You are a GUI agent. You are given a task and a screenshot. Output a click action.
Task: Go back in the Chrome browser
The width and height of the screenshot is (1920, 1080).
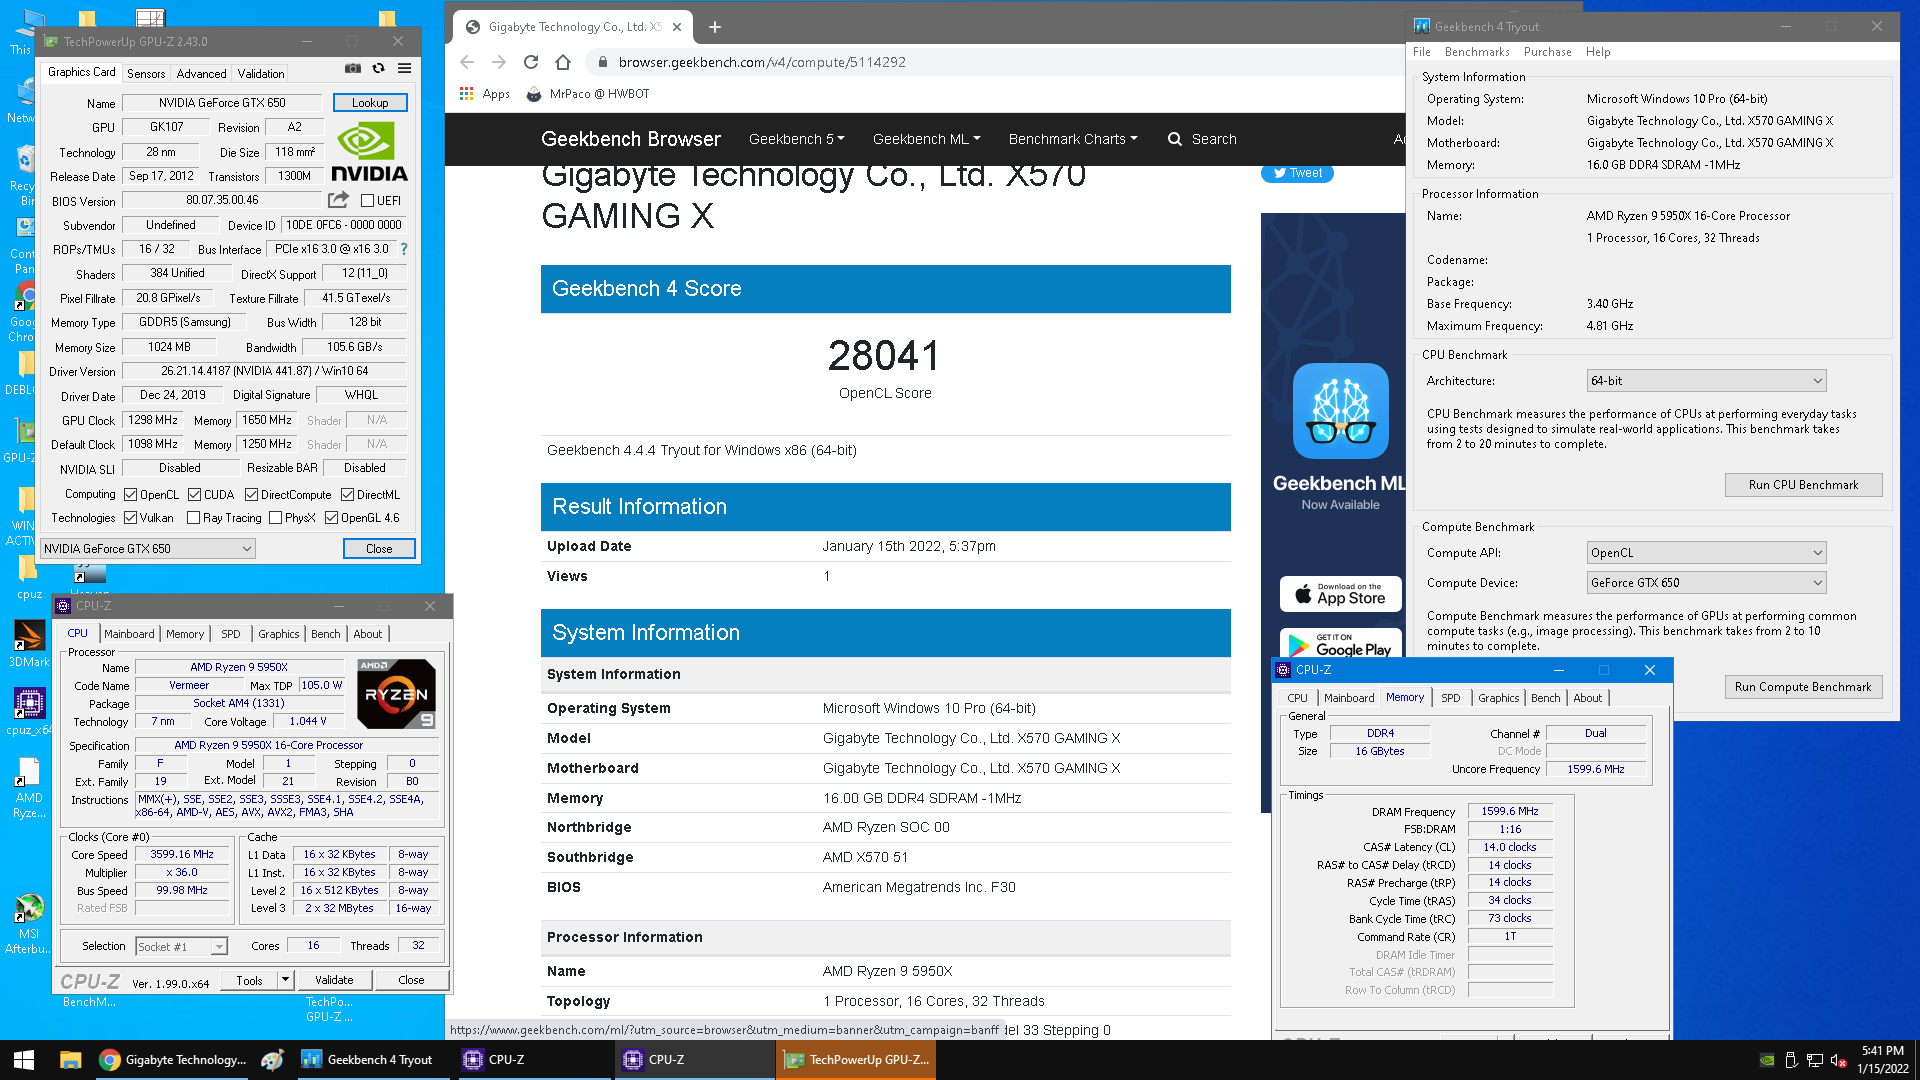[467, 62]
